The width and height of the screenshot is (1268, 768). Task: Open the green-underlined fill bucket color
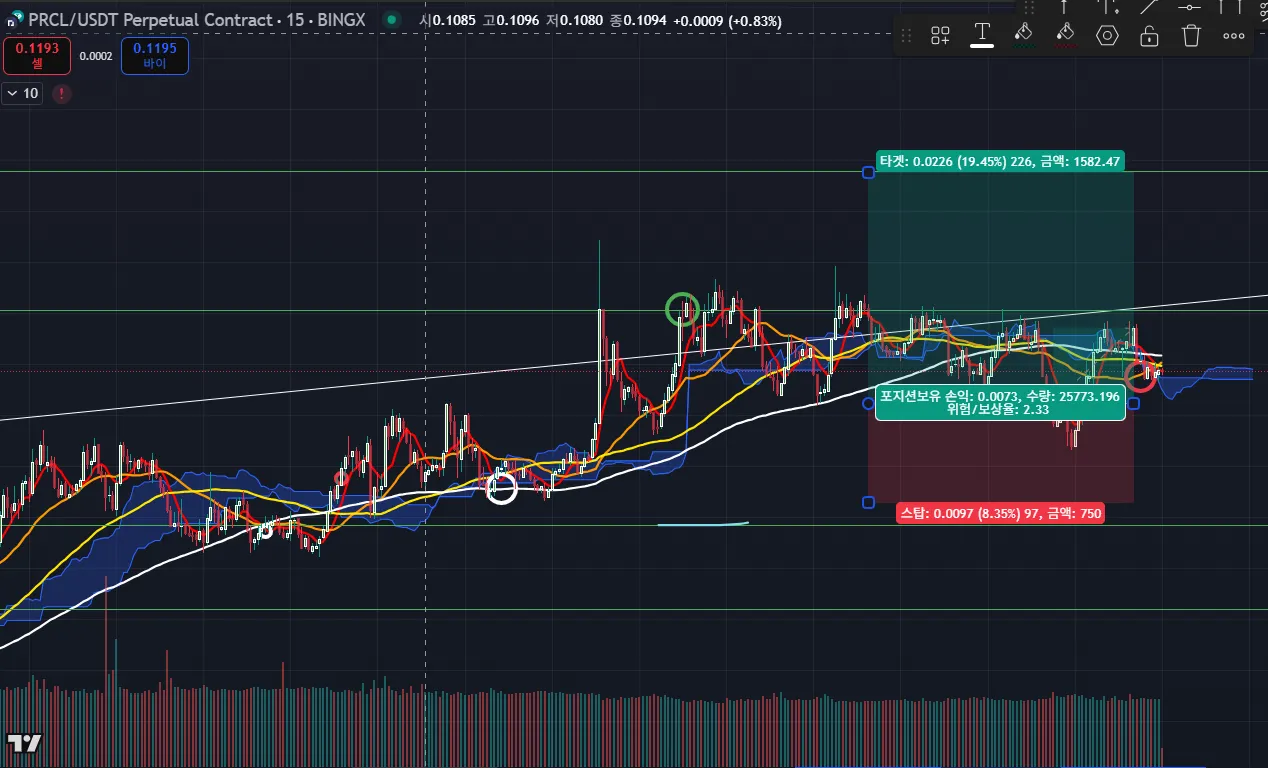click(1022, 35)
